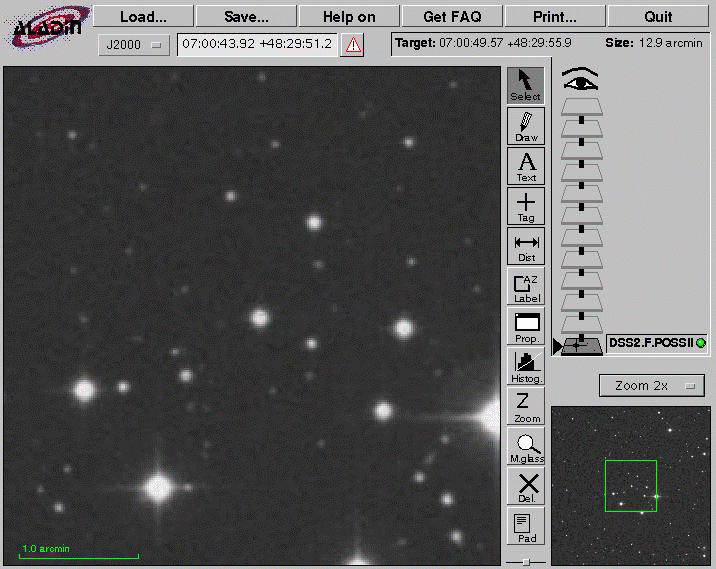The width and height of the screenshot is (716, 569).
Task: Toggle the eye visibility icon above layers
Action: point(580,79)
